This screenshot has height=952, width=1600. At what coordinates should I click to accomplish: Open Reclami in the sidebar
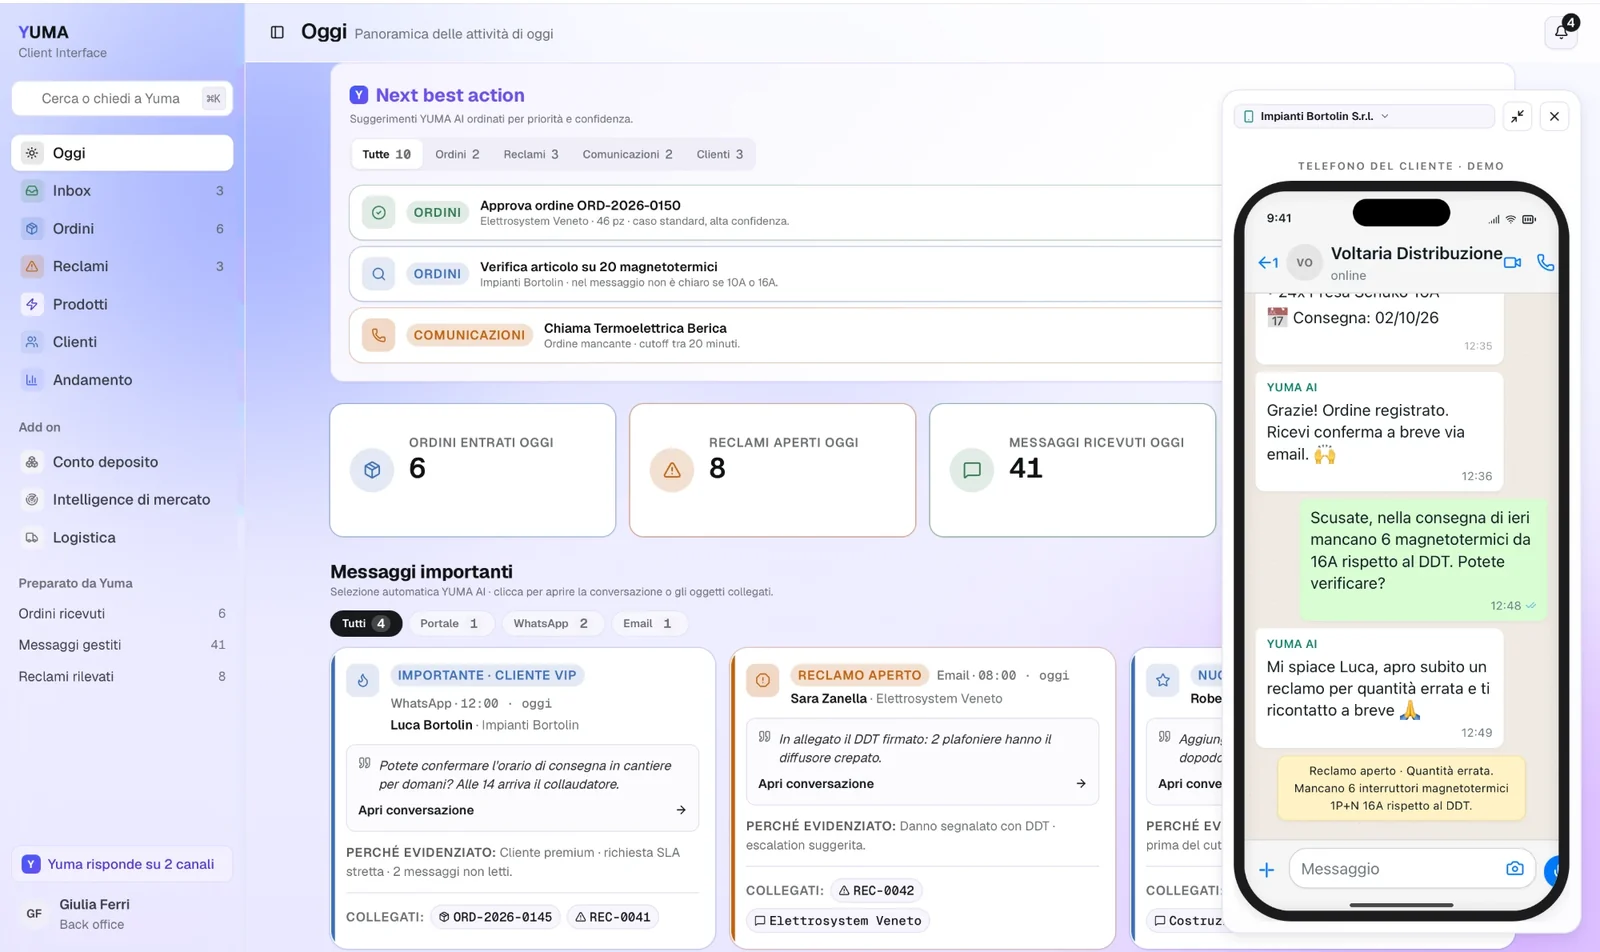(x=122, y=267)
